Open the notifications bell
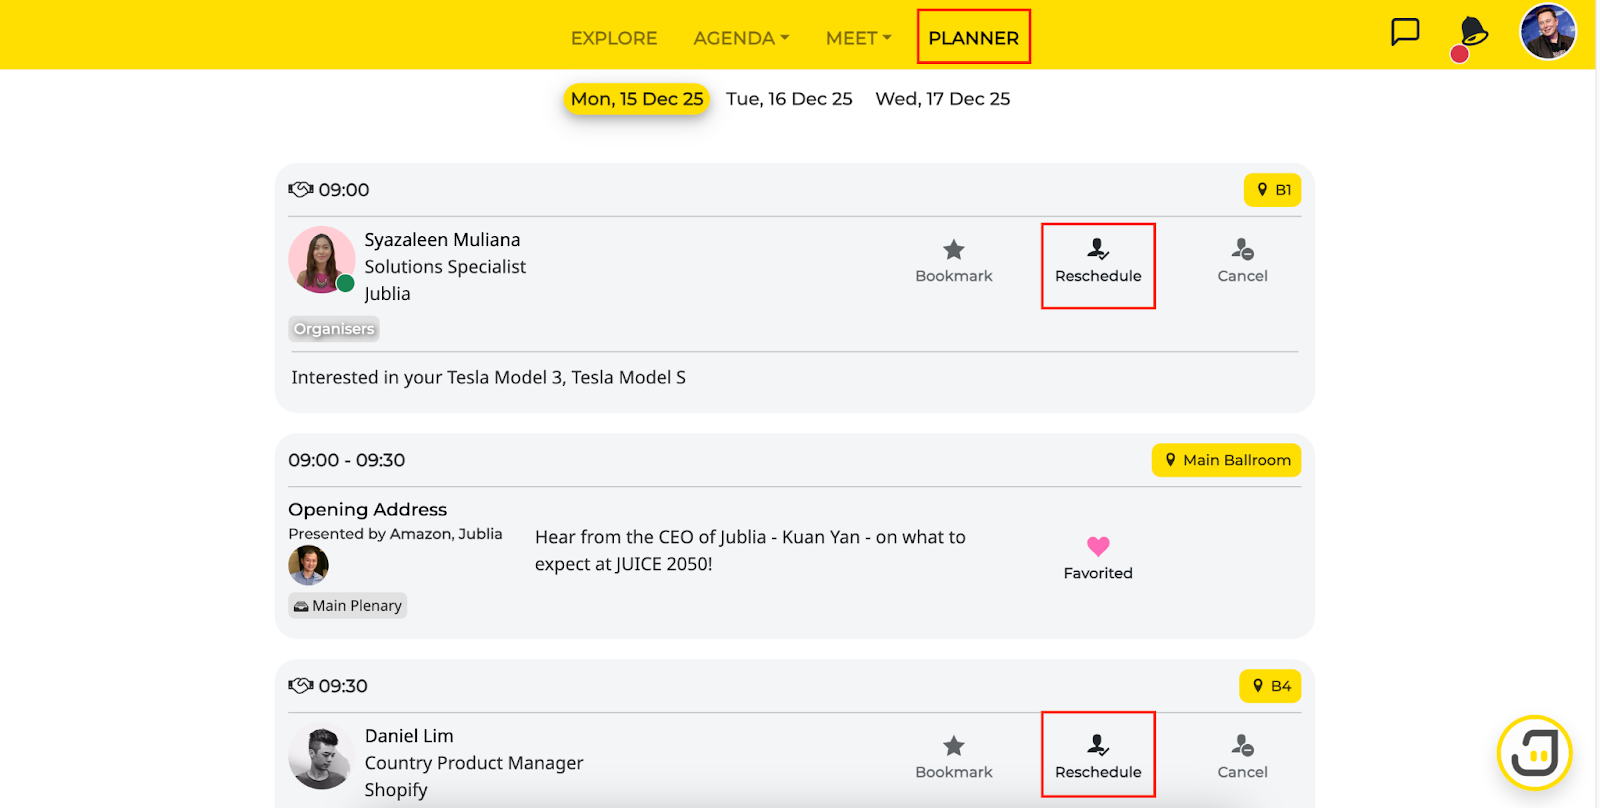Image resolution: width=1600 pixels, height=808 pixels. (1472, 33)
